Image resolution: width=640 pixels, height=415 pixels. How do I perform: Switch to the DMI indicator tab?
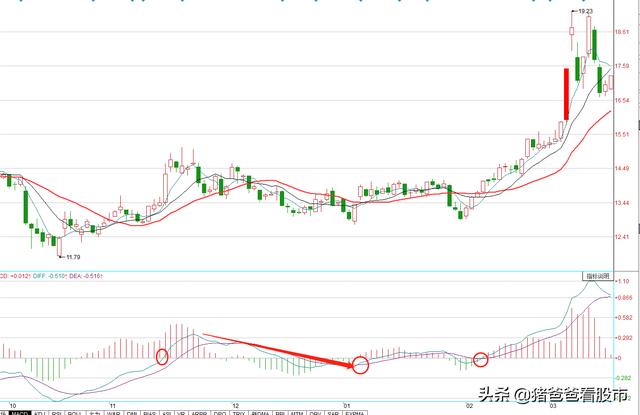click(x=132, y=411)
